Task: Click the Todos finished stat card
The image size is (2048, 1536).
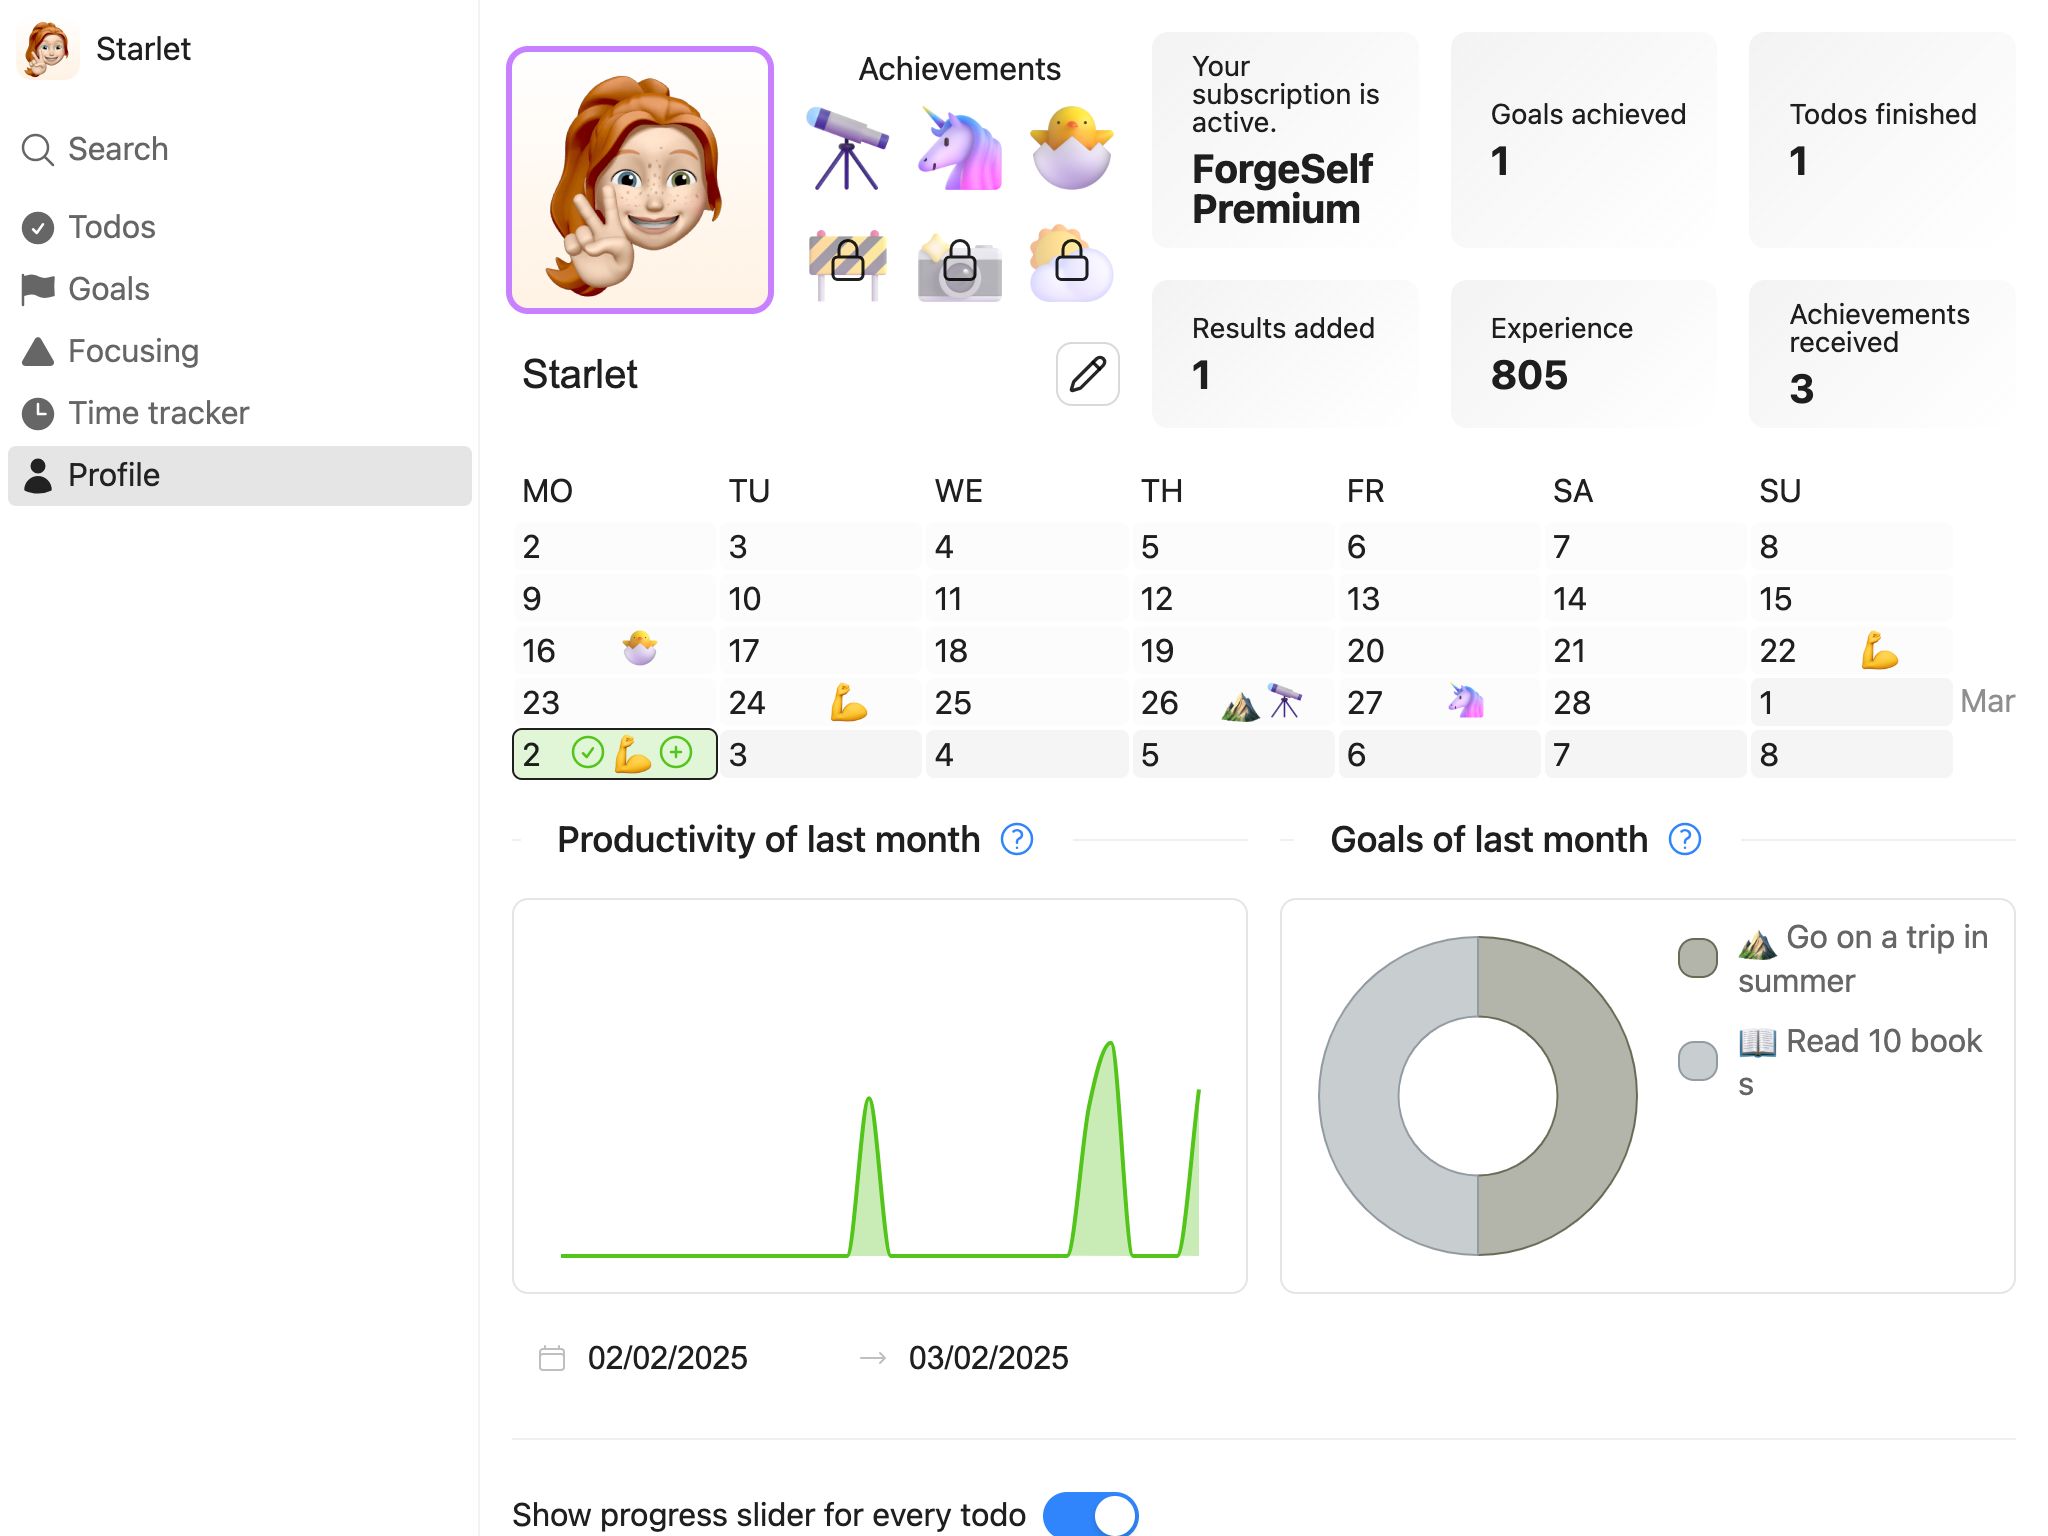Action: (x=1882, y=140)
